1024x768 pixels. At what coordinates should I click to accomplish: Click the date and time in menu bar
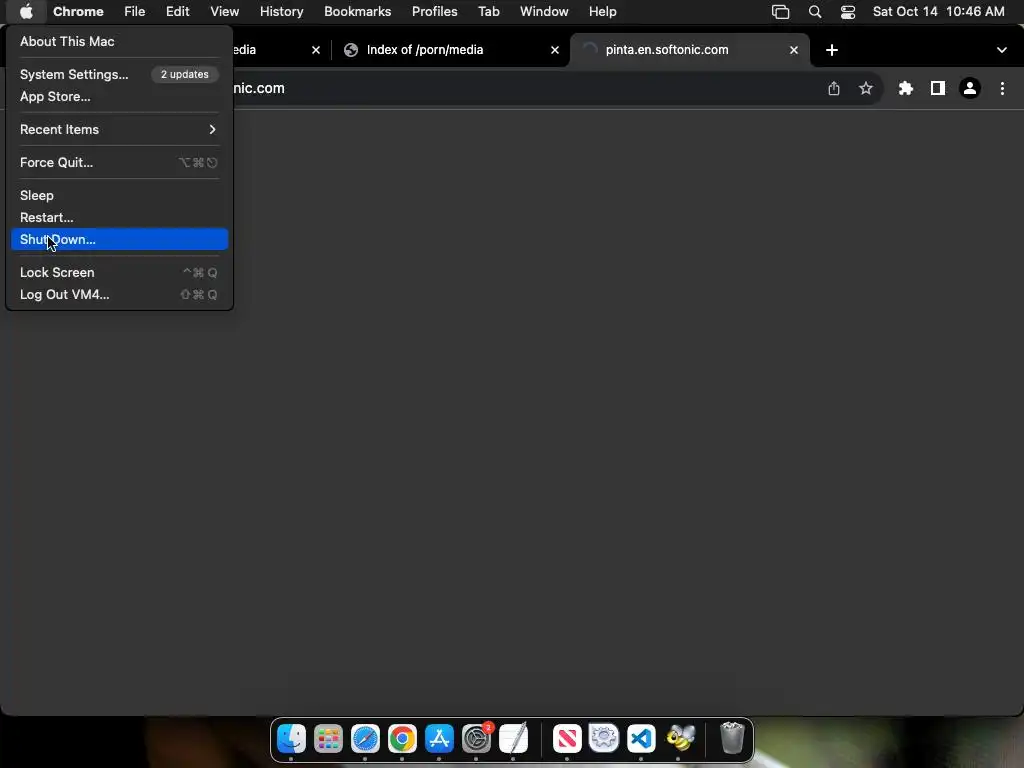(x=938, y=12)
